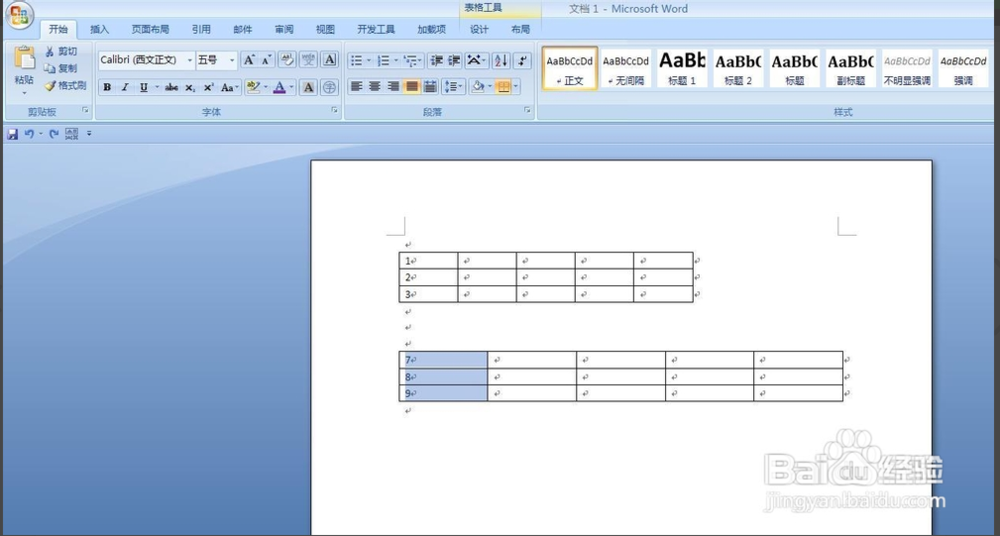Select the Format Painter (格式刷) brush

pos(65,86)
